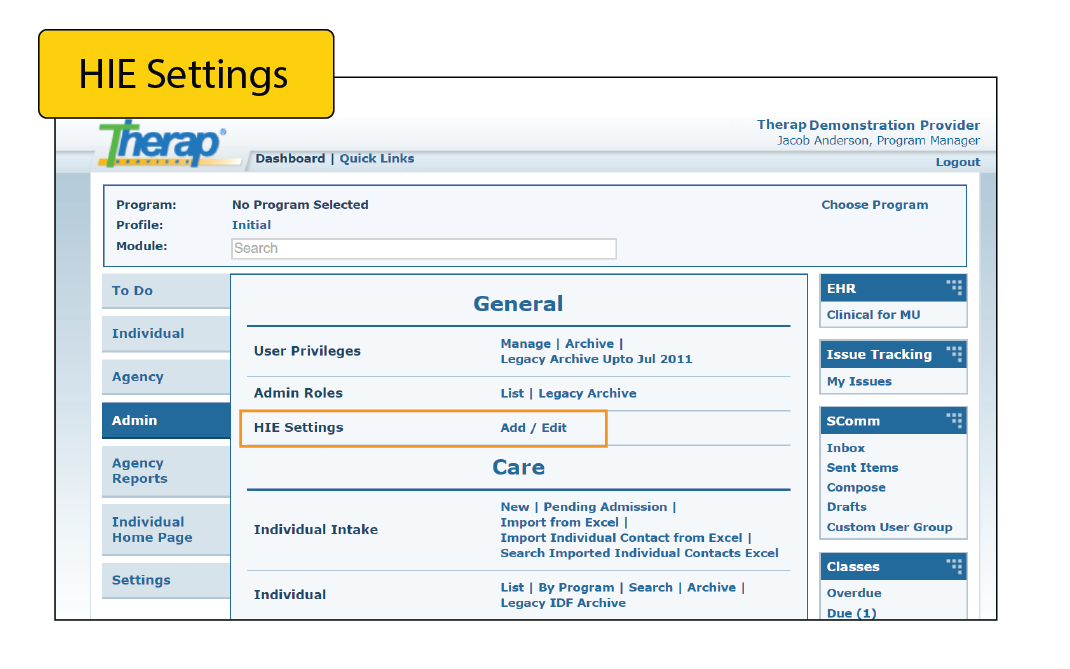Open the Initial profile link
Image resolution: width=1070 pixels, height=669 pixels.
click(251, 225)
